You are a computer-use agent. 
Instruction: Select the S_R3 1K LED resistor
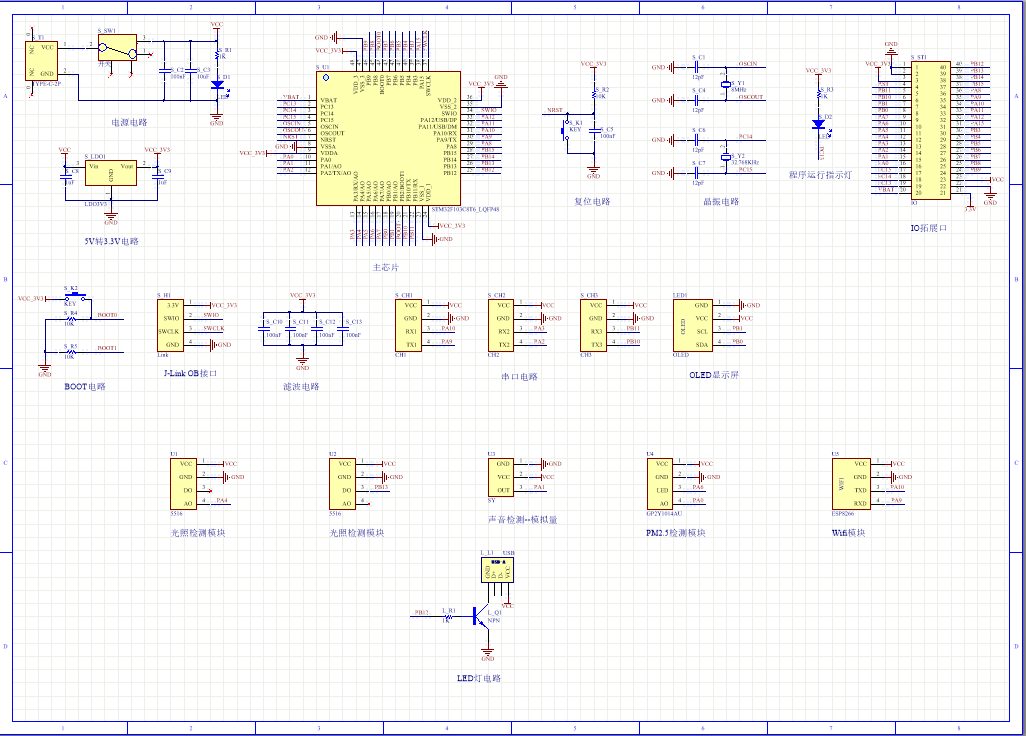pyautogui.click(x=819, y=95)
